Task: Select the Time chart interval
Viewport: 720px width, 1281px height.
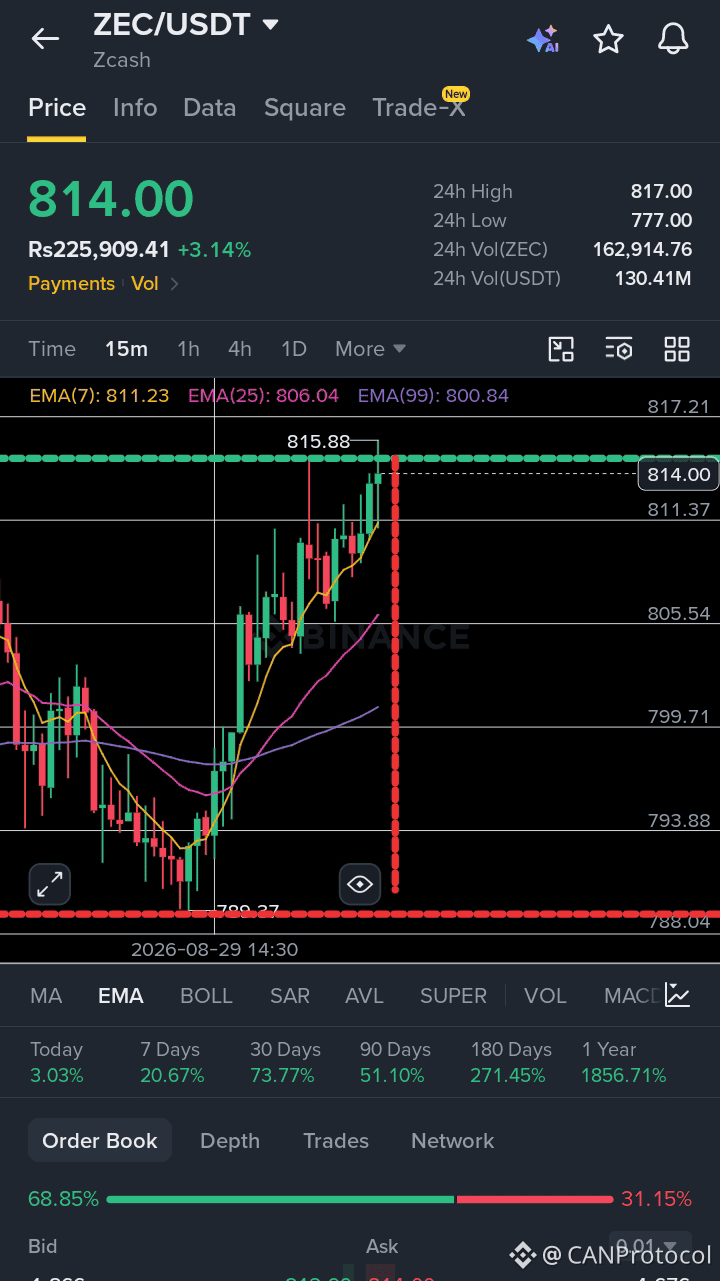Action: [x=52, y=349]
